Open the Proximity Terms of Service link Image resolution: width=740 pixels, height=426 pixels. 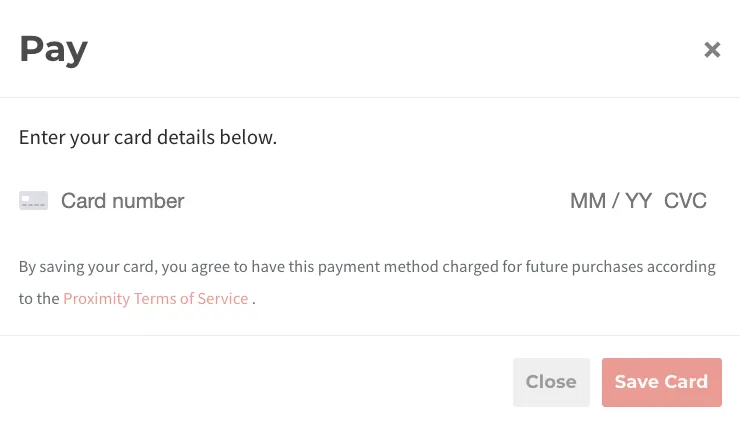tap(156, 299)
